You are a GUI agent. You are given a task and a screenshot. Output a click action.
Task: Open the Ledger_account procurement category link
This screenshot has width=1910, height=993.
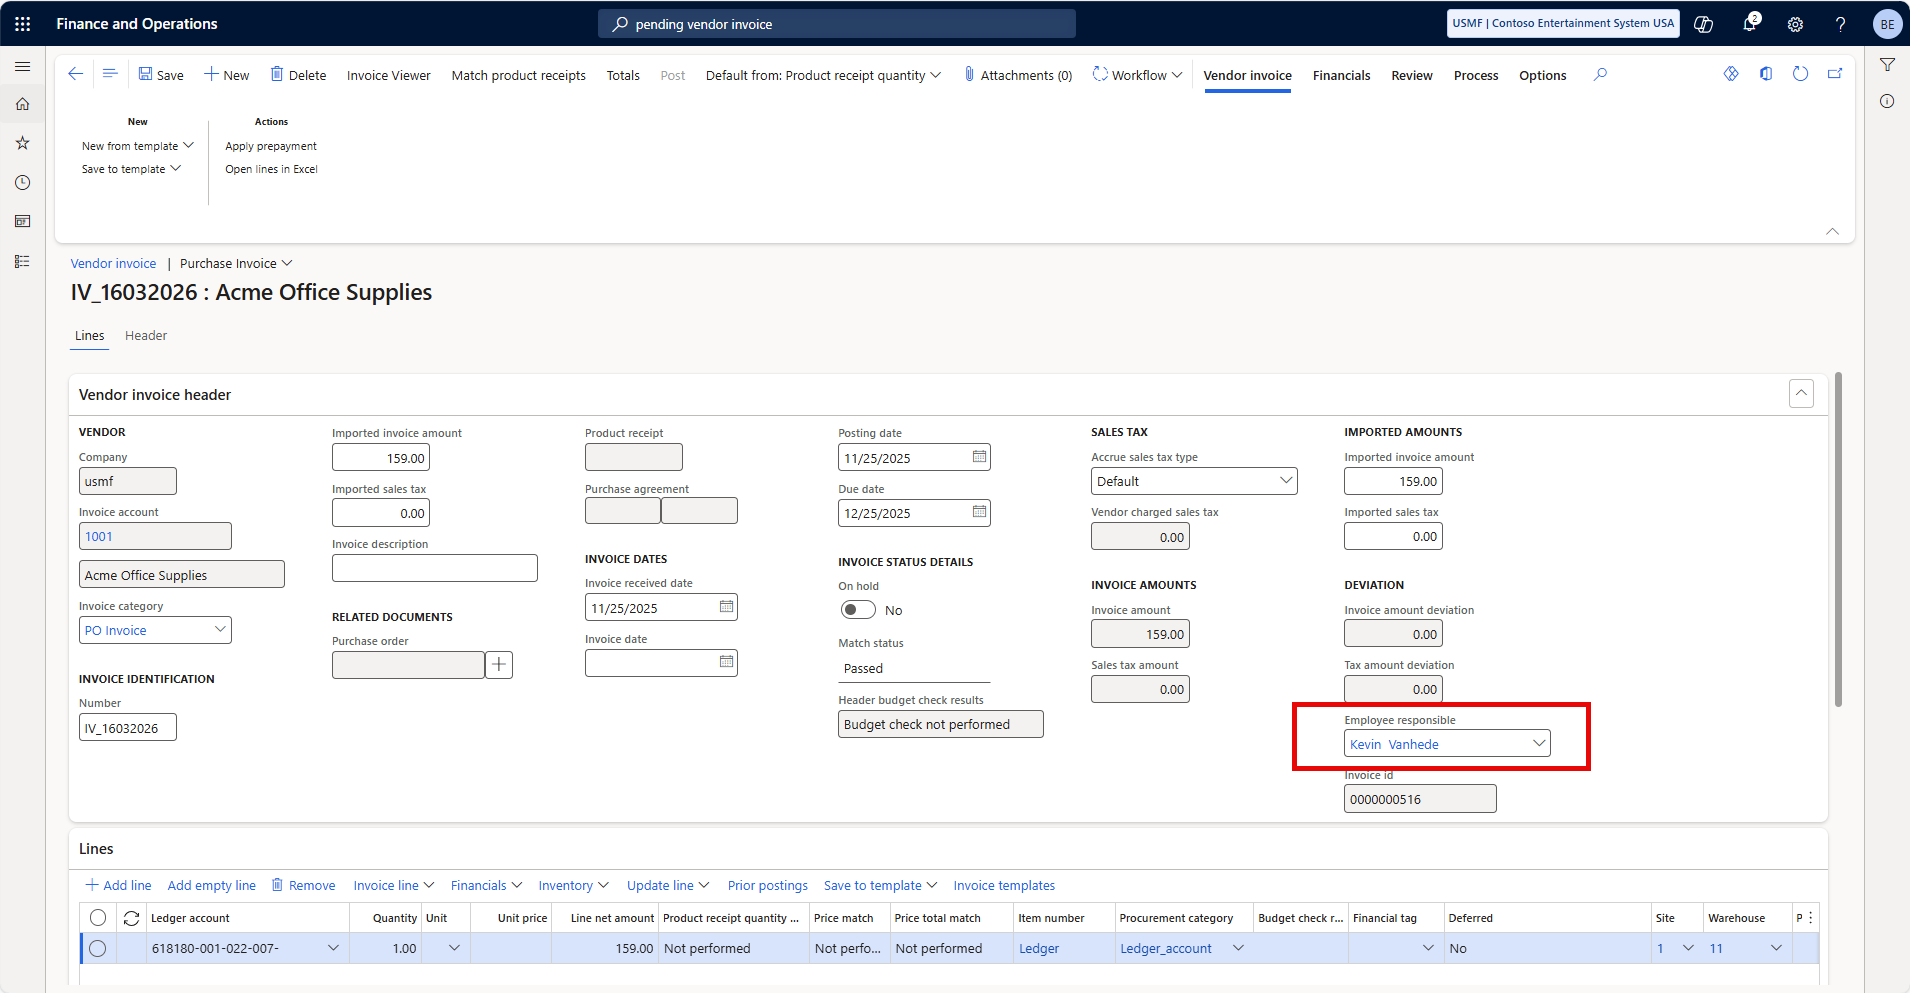click(x=1165, y=949)
